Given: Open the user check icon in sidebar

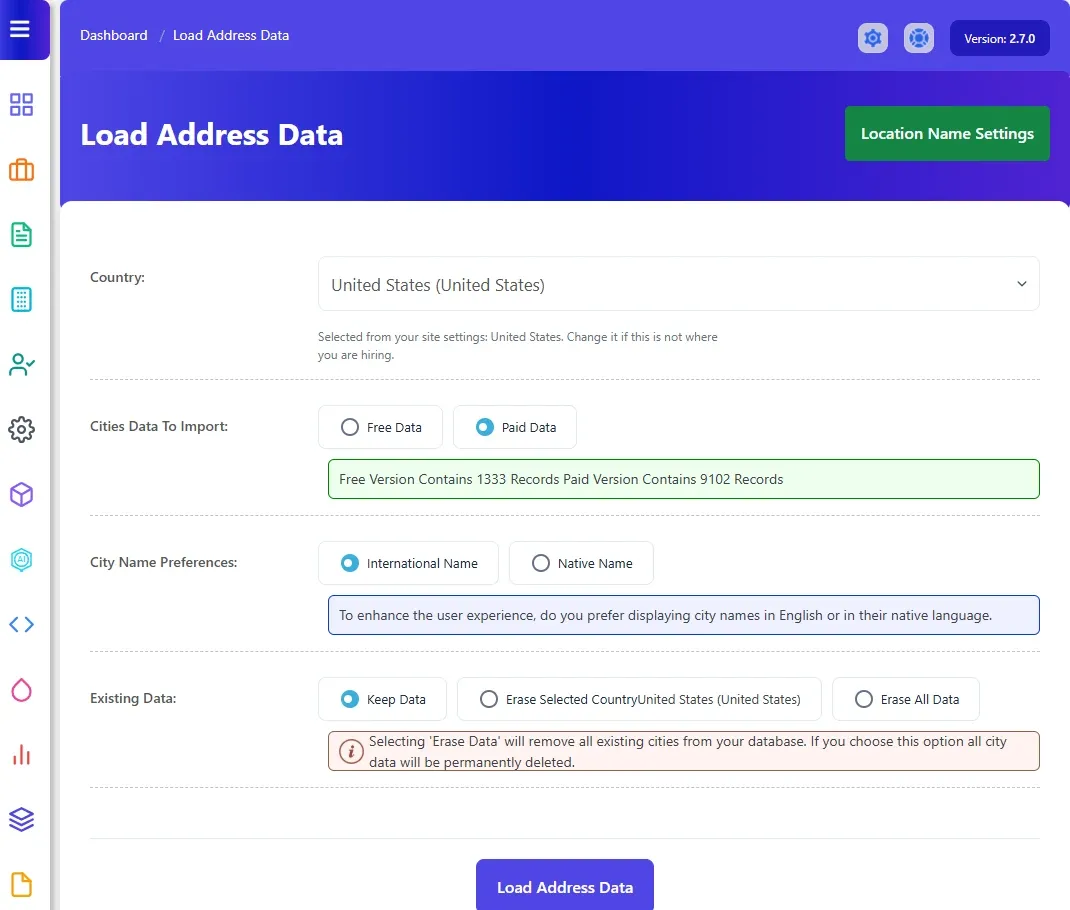Looking at the screenshot, I should click(x=21, y=364).
